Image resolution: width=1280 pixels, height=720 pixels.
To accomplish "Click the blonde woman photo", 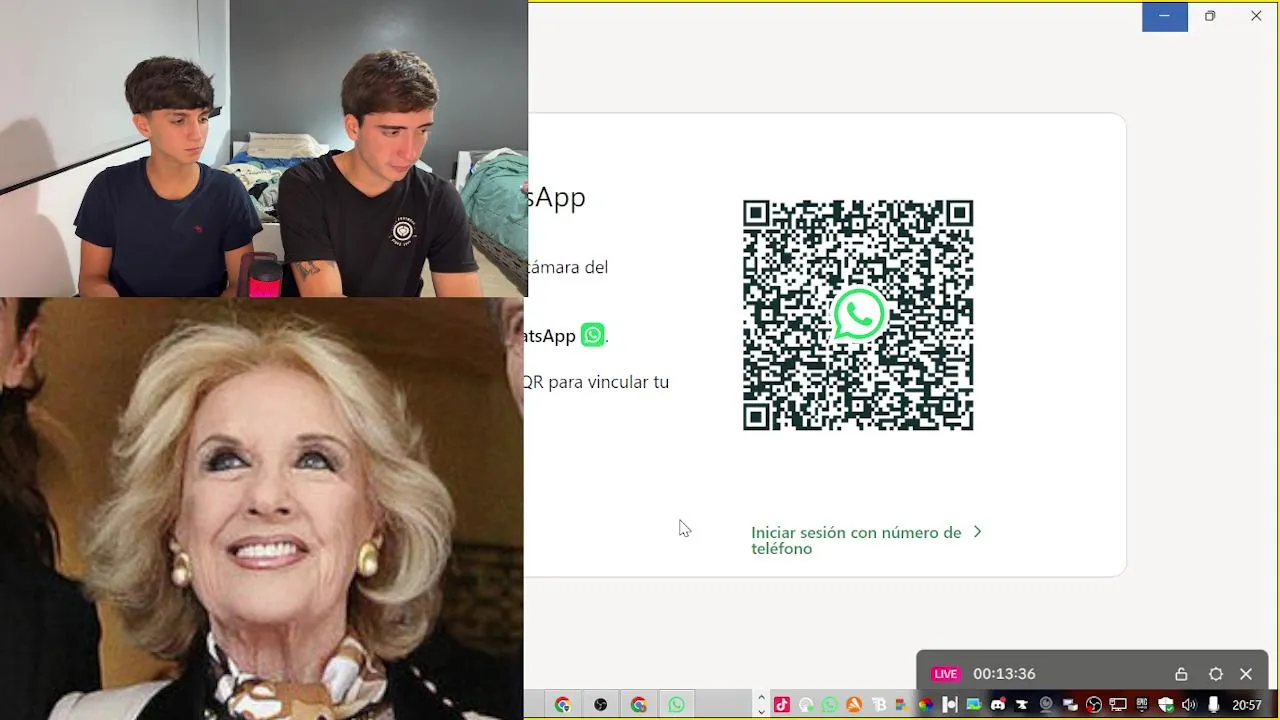I will click(262, 508).
